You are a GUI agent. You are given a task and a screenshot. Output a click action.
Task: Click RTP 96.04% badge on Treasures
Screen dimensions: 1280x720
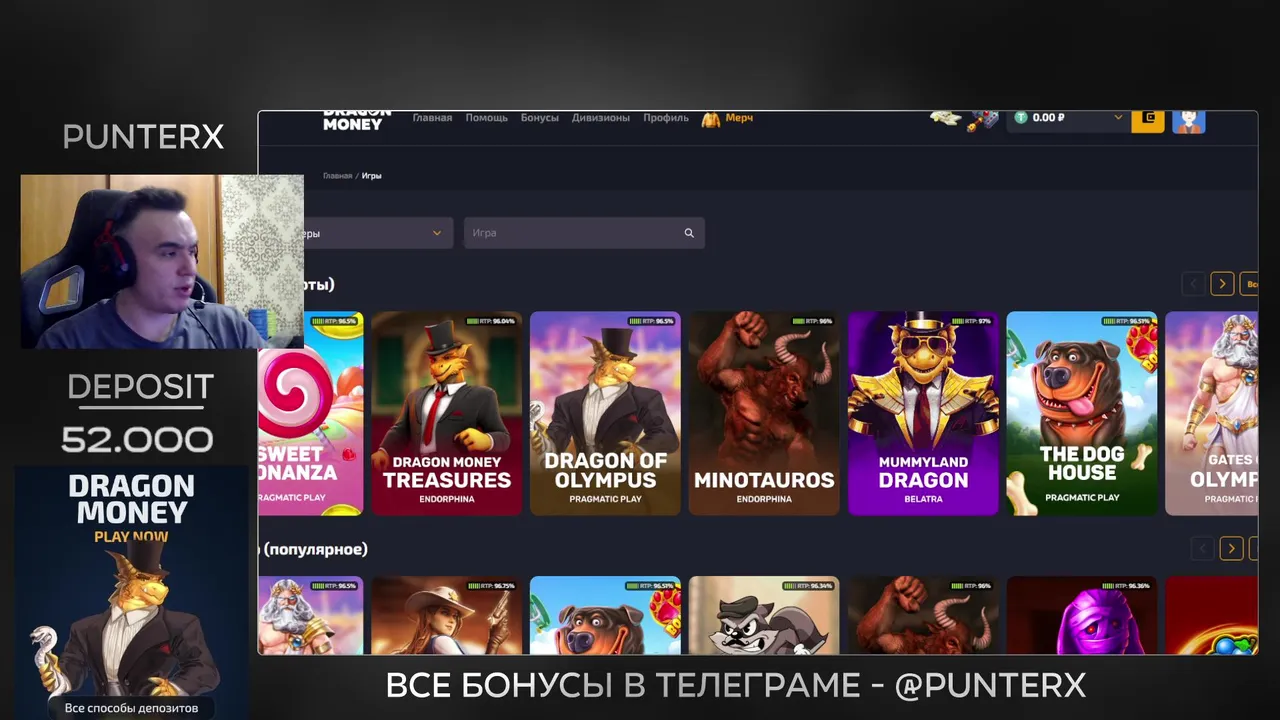point(490,321)
